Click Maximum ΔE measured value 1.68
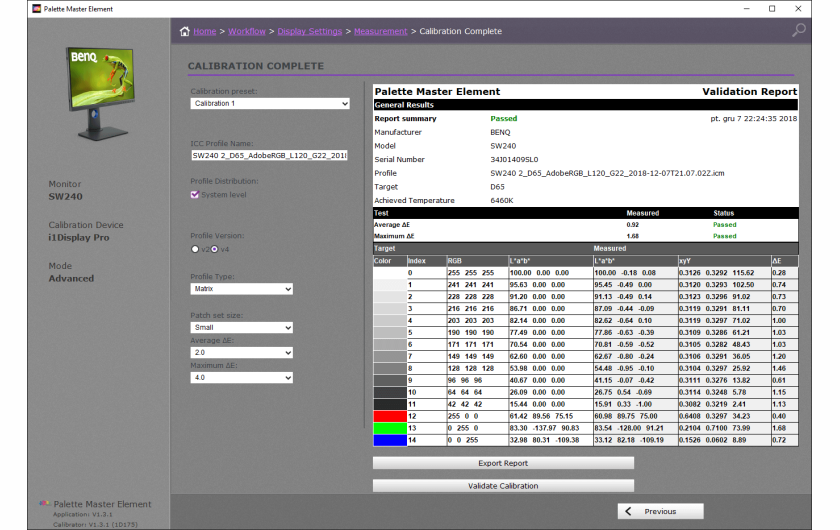This screenshot has height=530, width=840. pyautogui.click(x=633, y=236)
